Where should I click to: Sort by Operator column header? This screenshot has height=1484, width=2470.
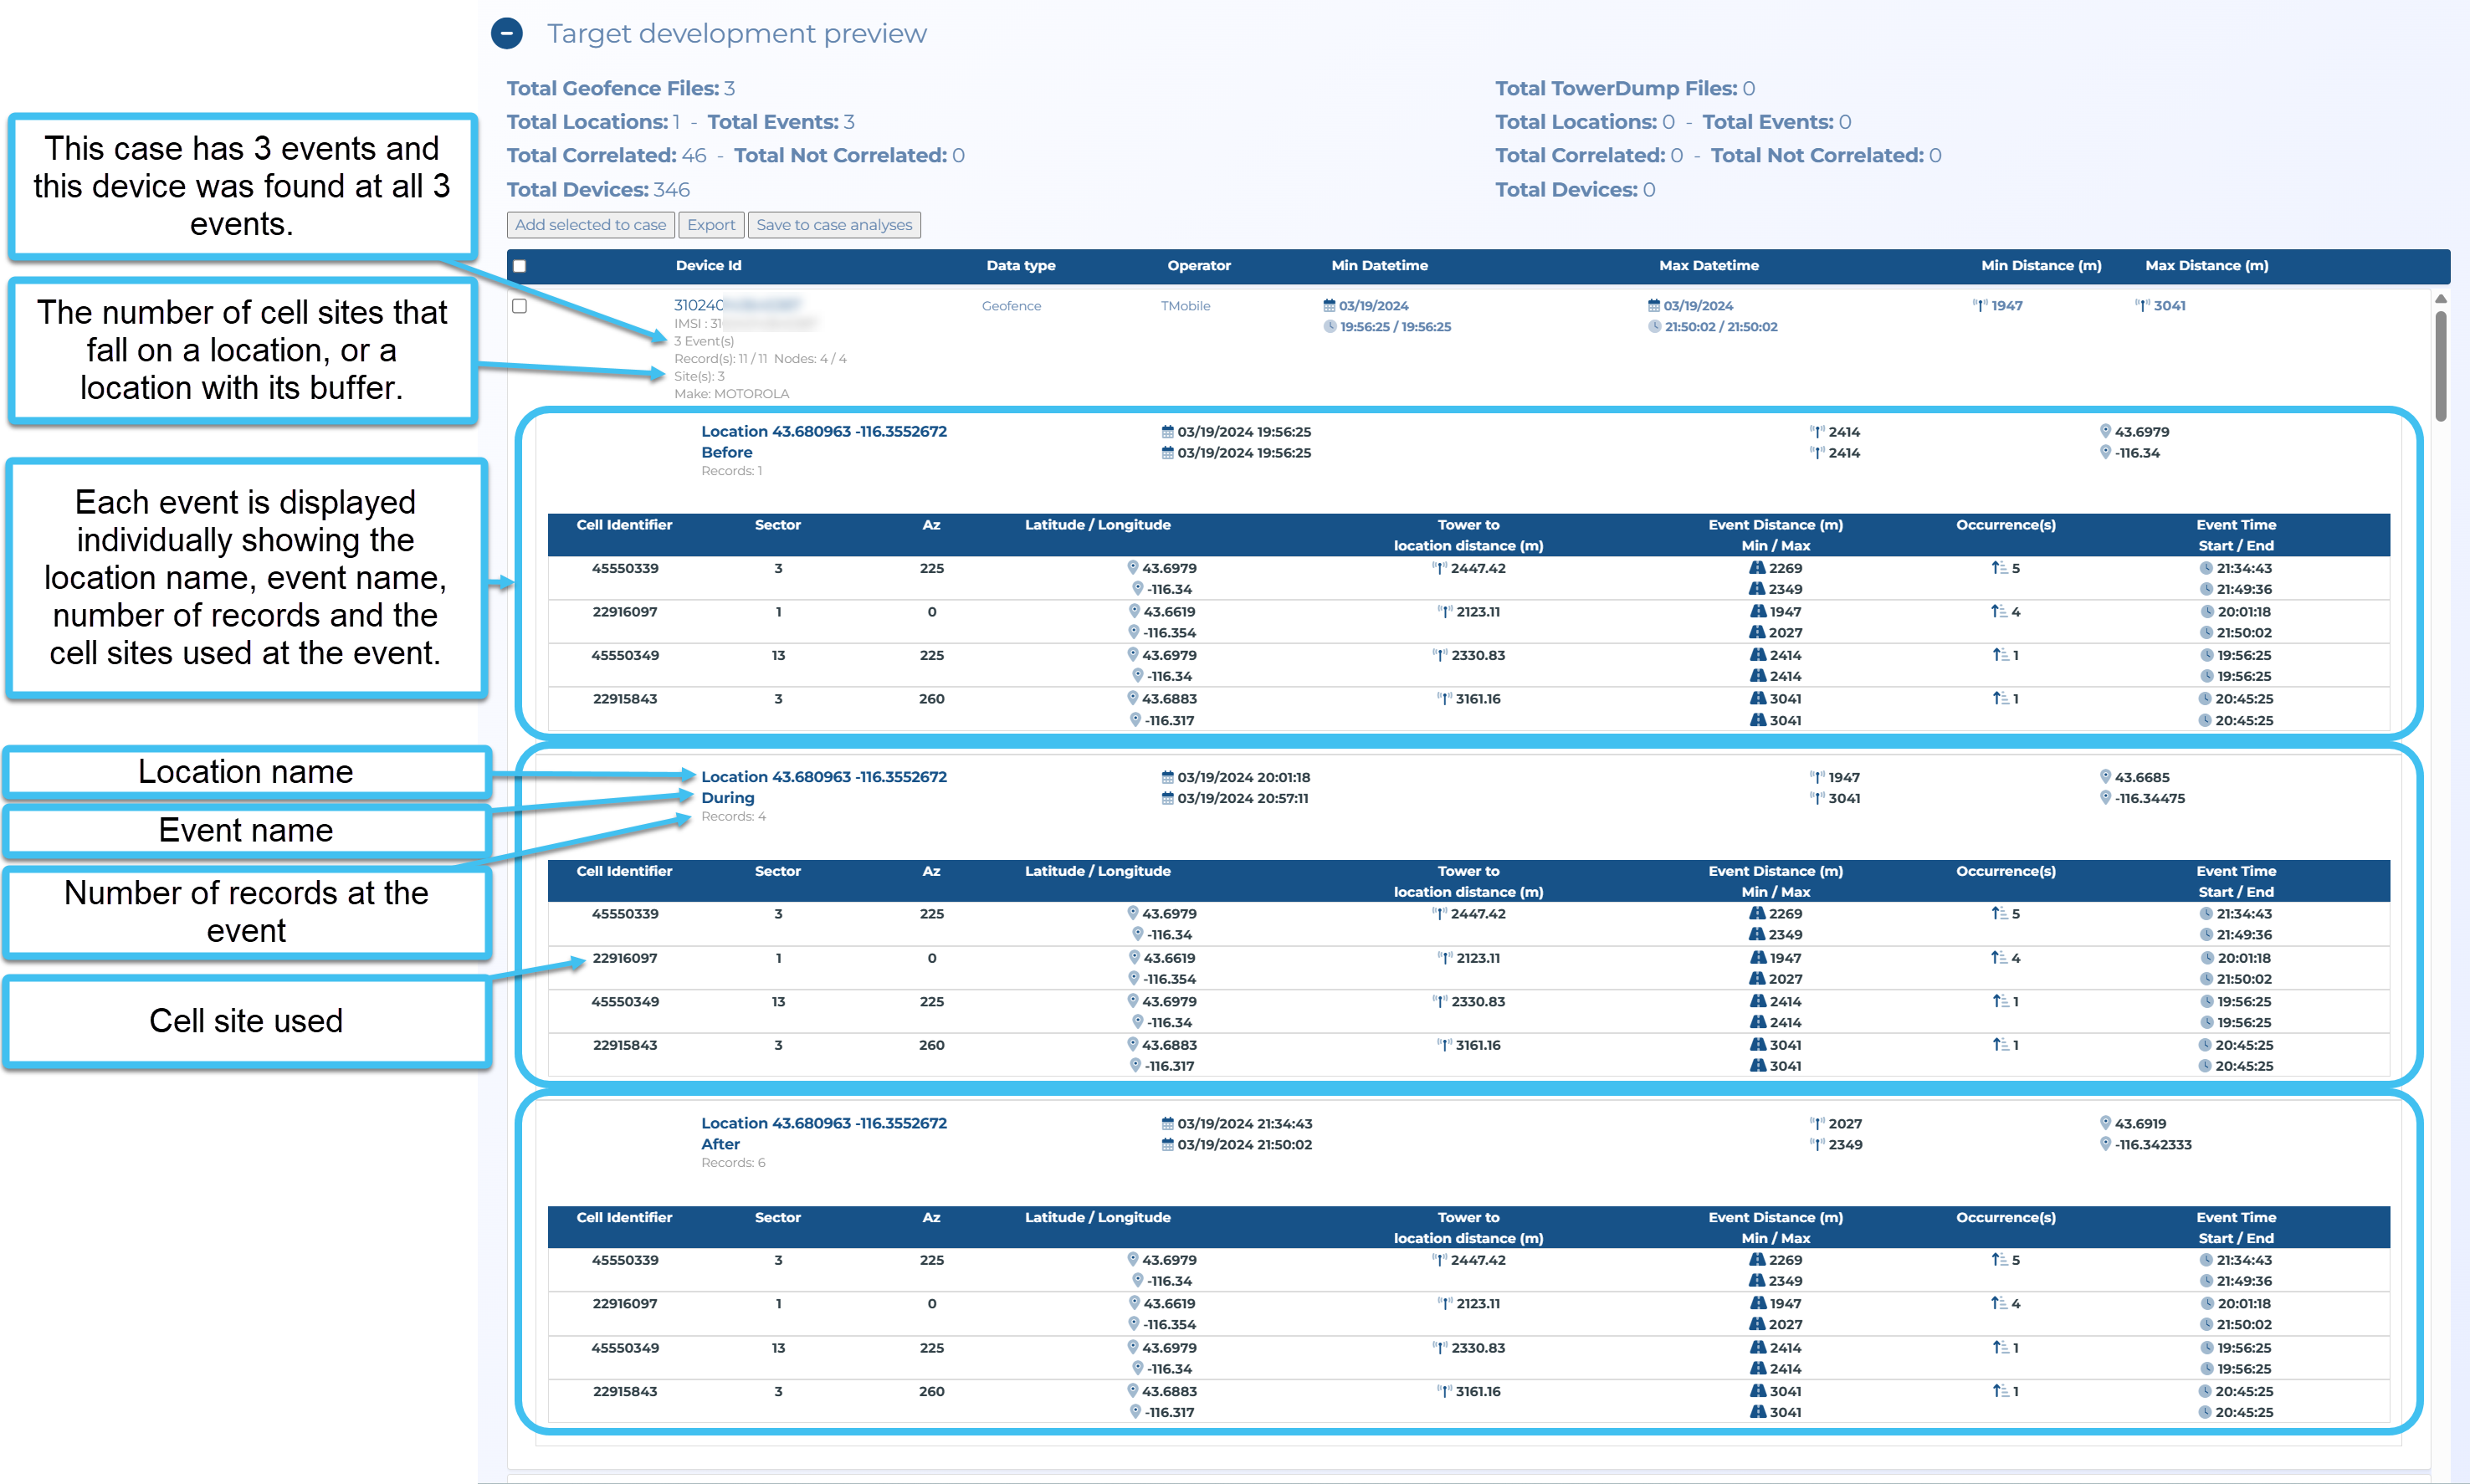(1198, 266)
